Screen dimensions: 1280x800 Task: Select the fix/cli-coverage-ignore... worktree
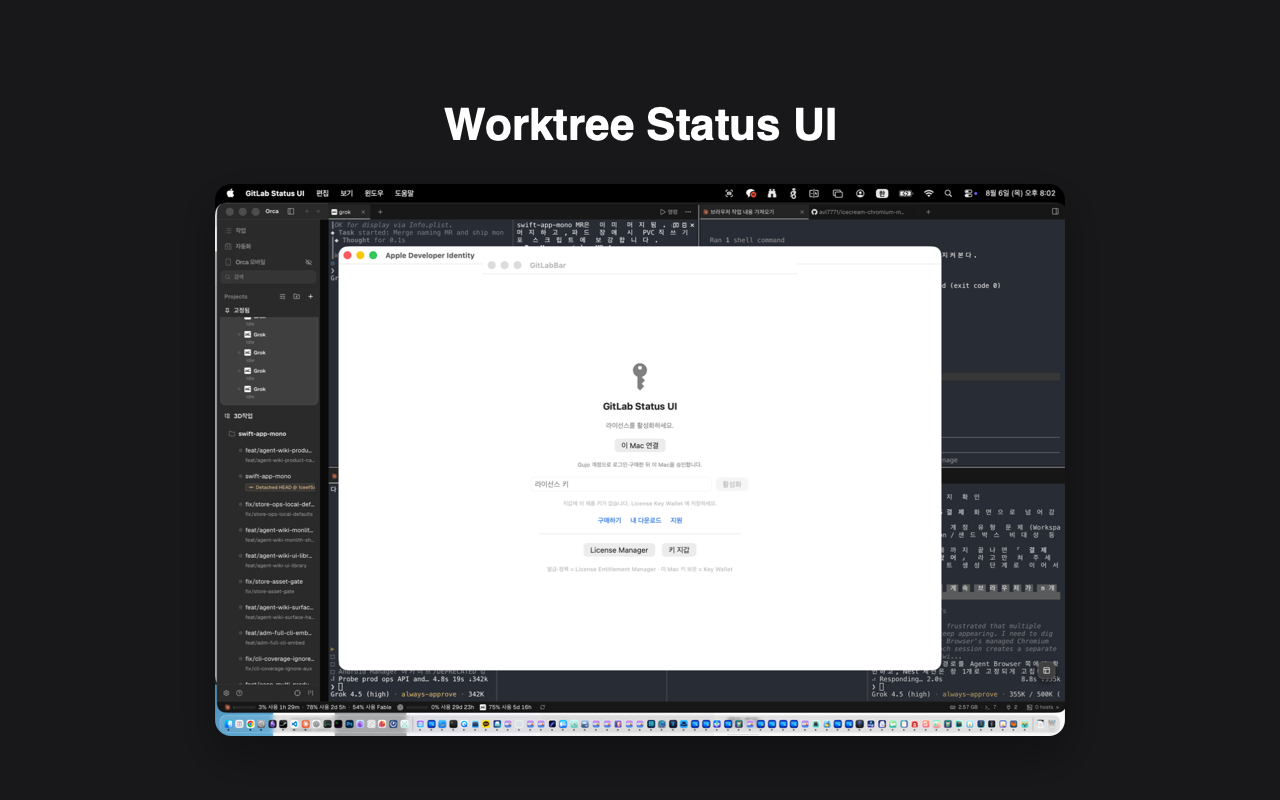(x=275, y=664)
